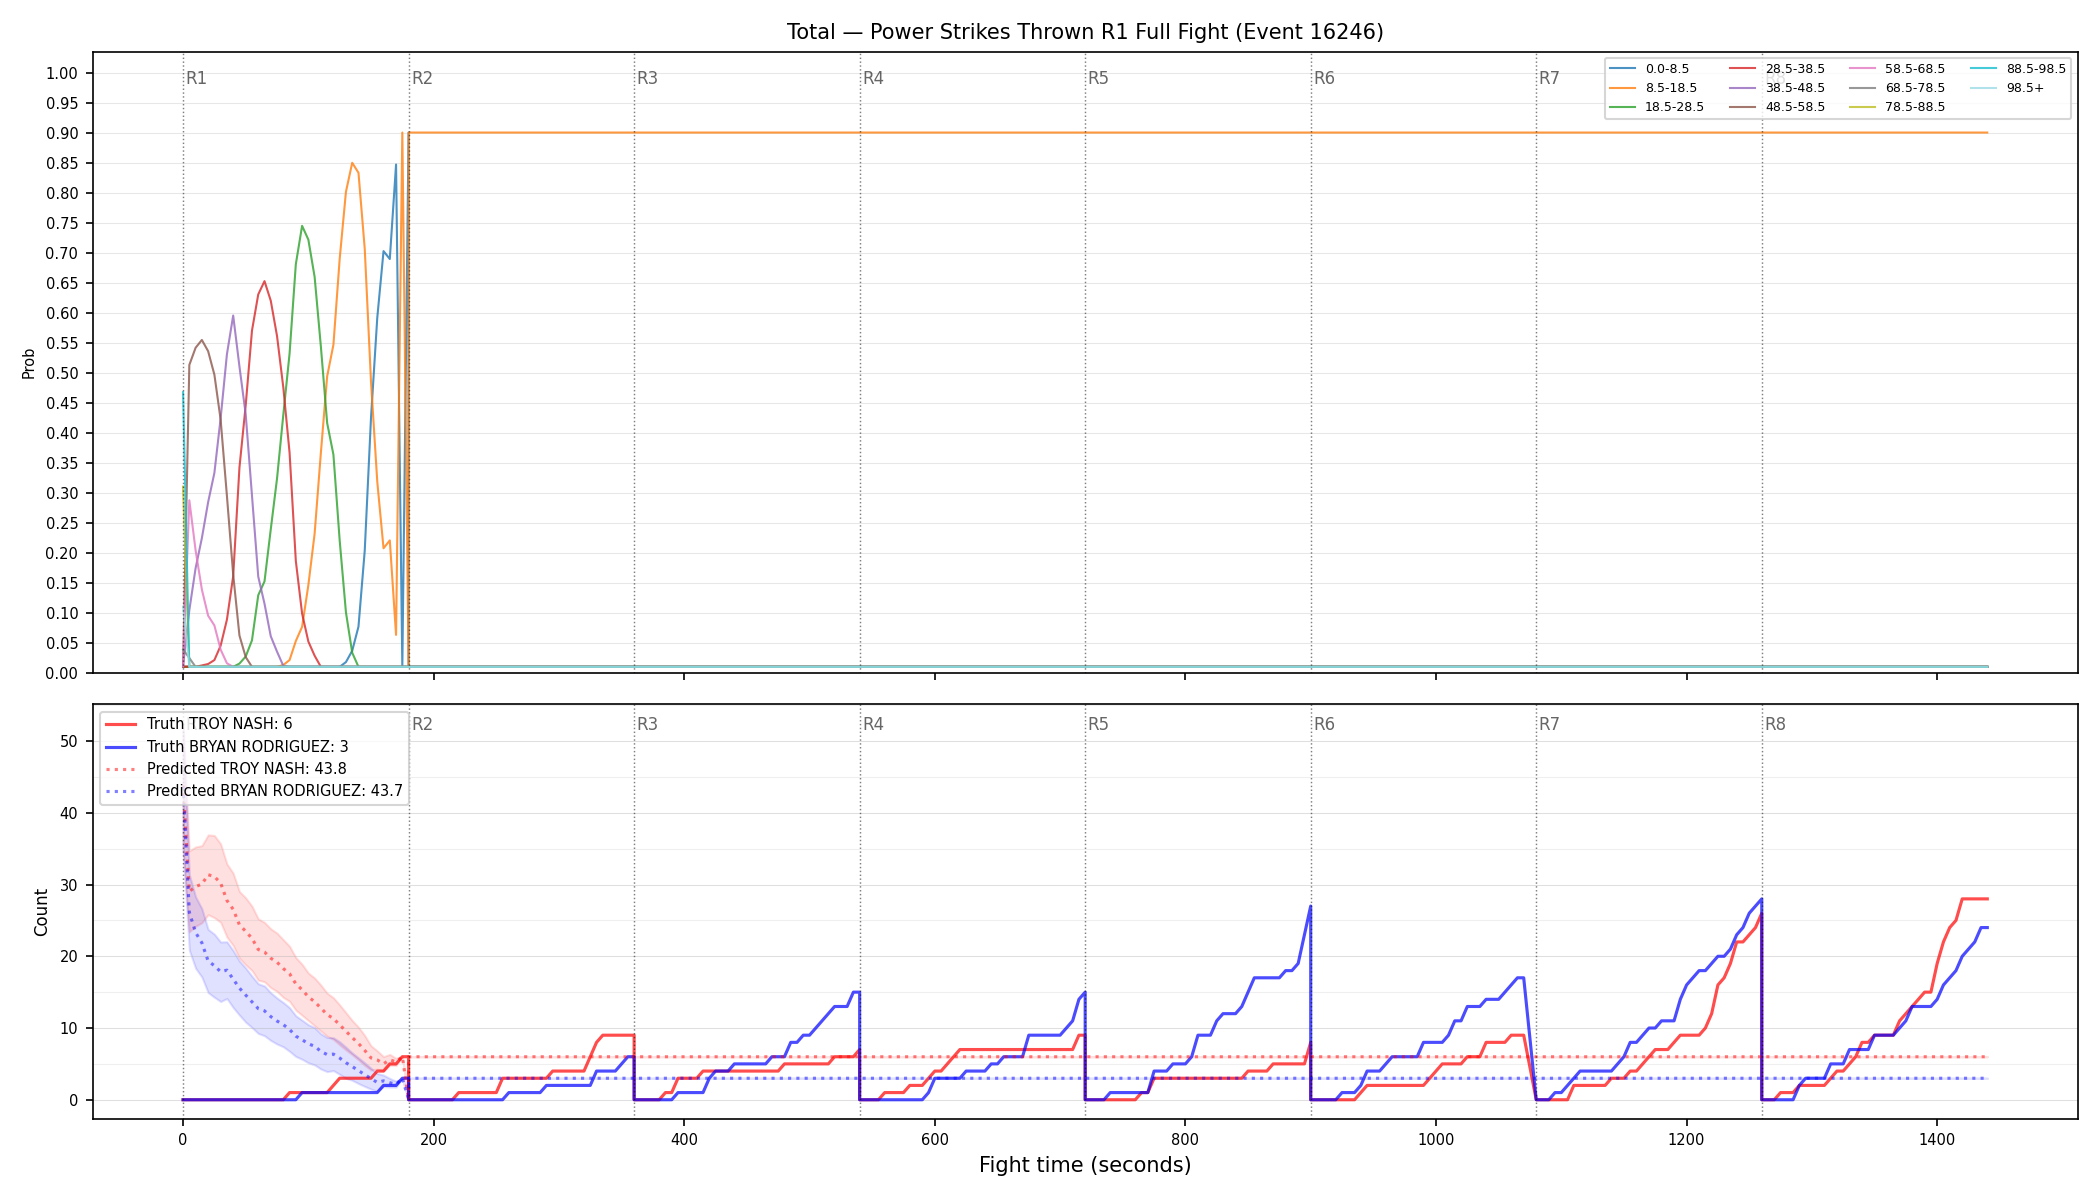Select the R6 round marker in Count chart

1324,724
